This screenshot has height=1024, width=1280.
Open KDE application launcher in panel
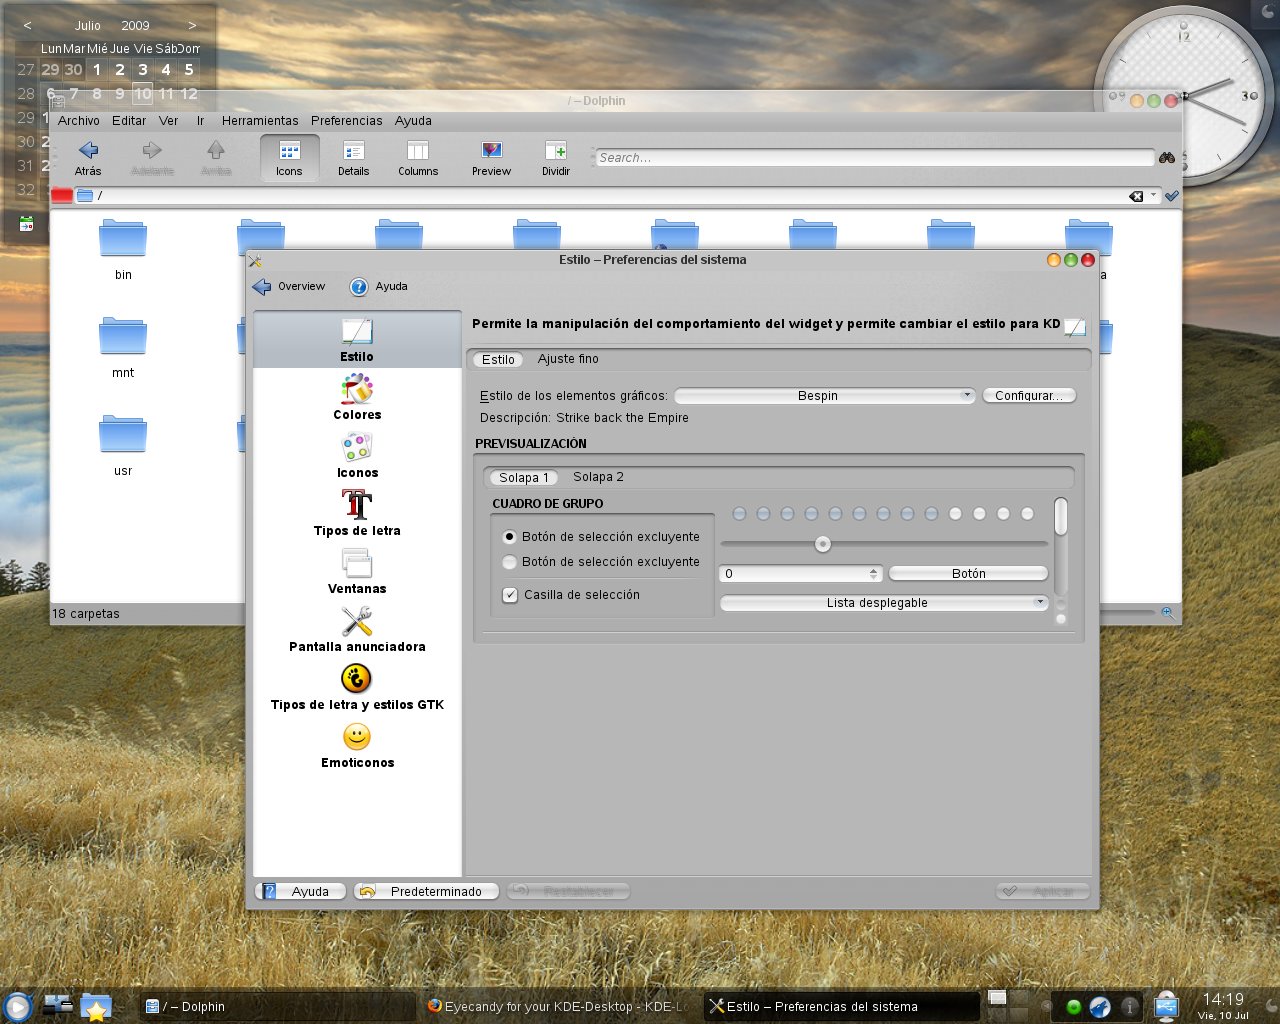[x=17, y=1006]
